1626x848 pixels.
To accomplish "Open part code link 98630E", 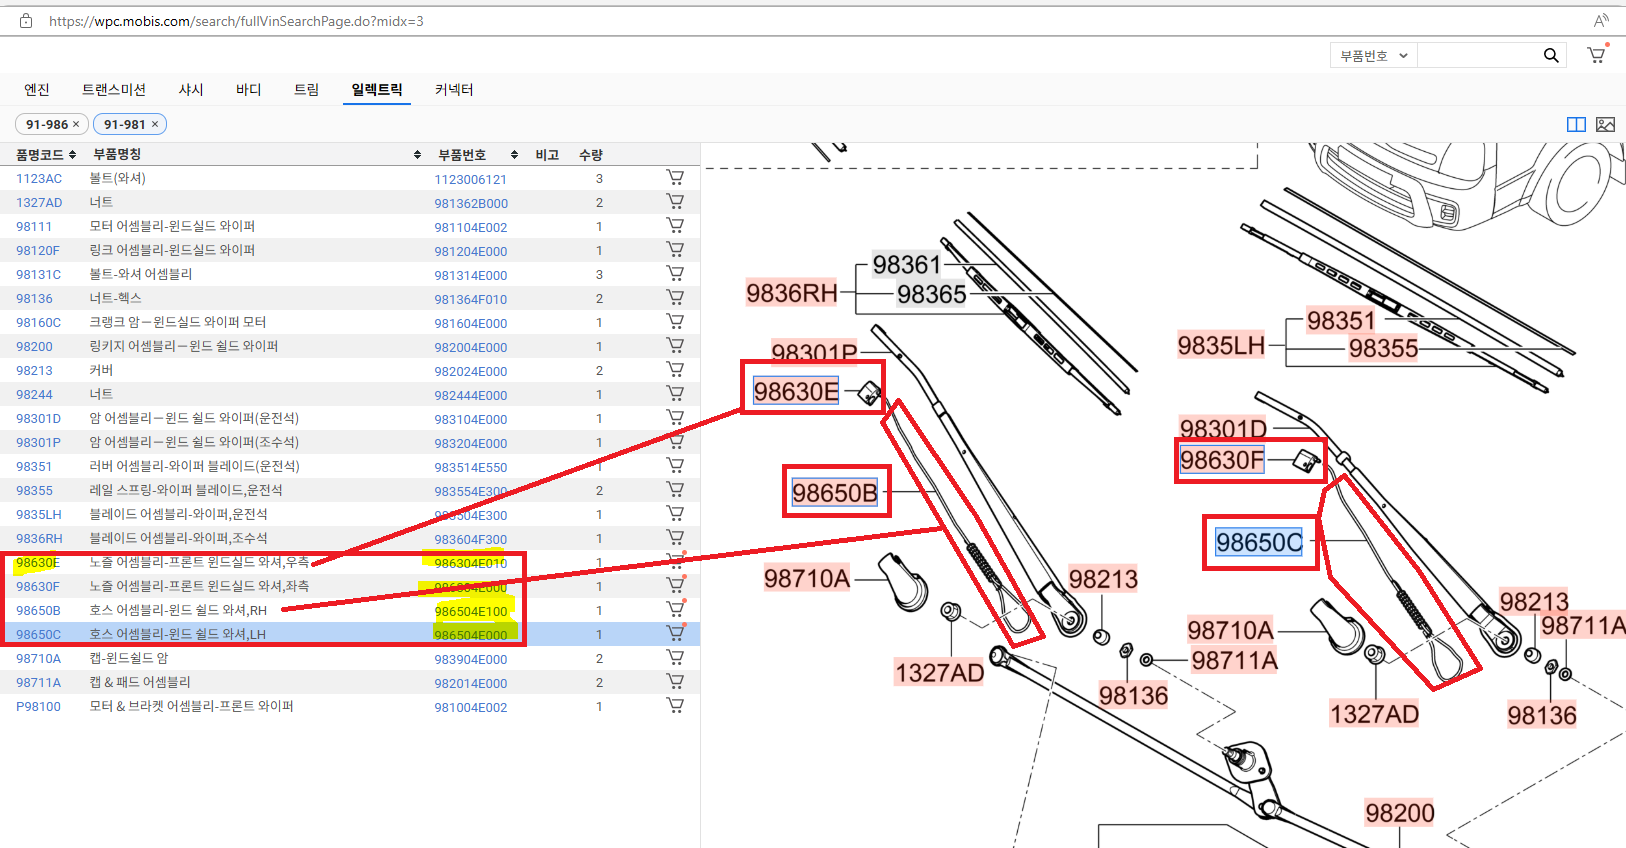I will [x=38, y=563].
